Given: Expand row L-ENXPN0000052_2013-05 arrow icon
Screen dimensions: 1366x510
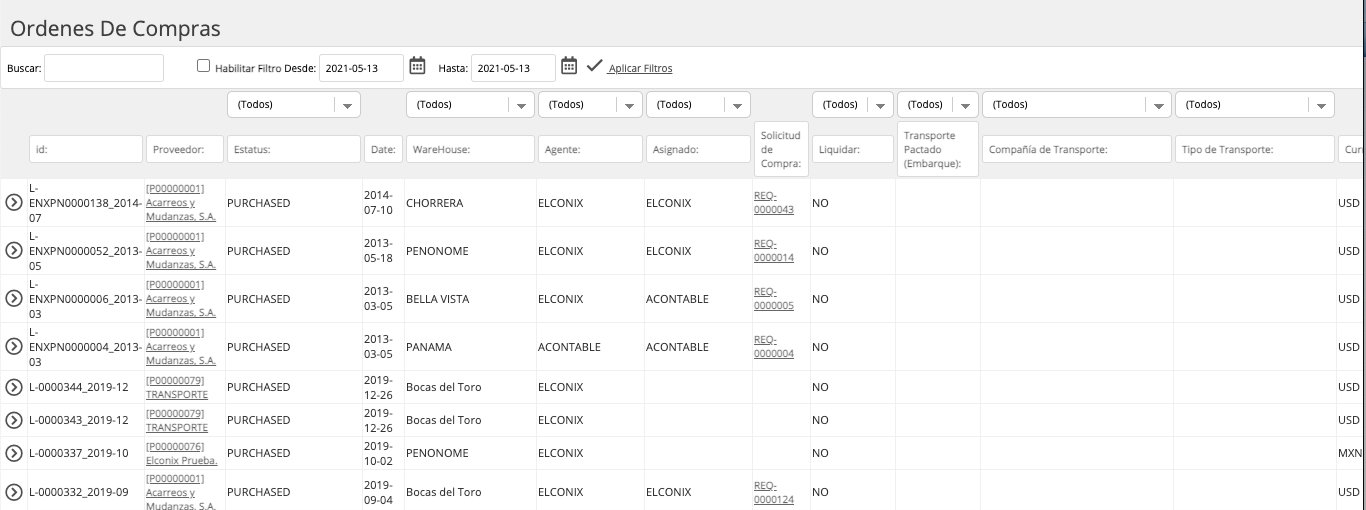Looking at the screenshot, I should click(x=14, y=250).
